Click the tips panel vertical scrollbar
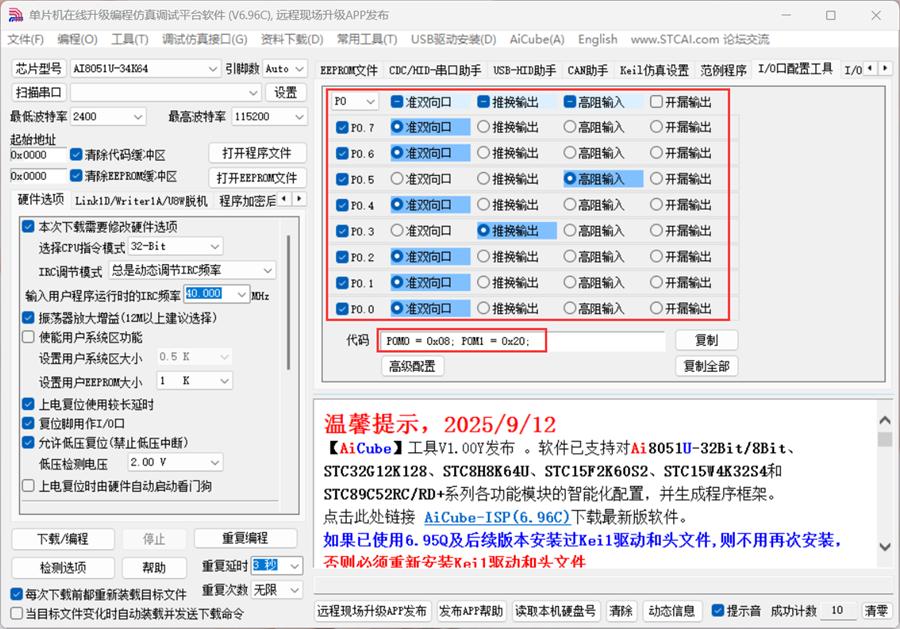This screenshot has height=629, width=900. (x=884, y=480)
